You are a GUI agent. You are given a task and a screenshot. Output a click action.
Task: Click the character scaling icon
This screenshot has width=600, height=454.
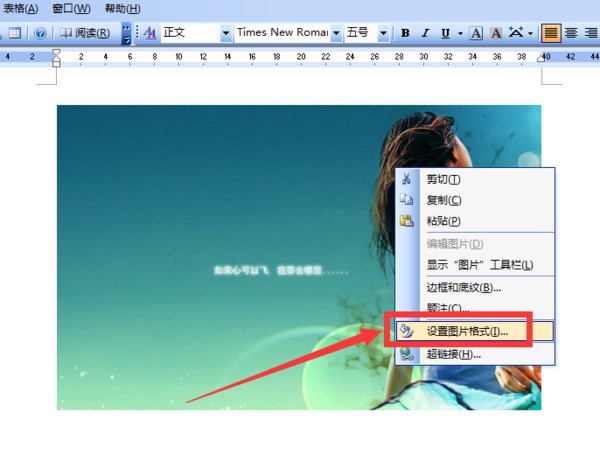pos(516,33)
